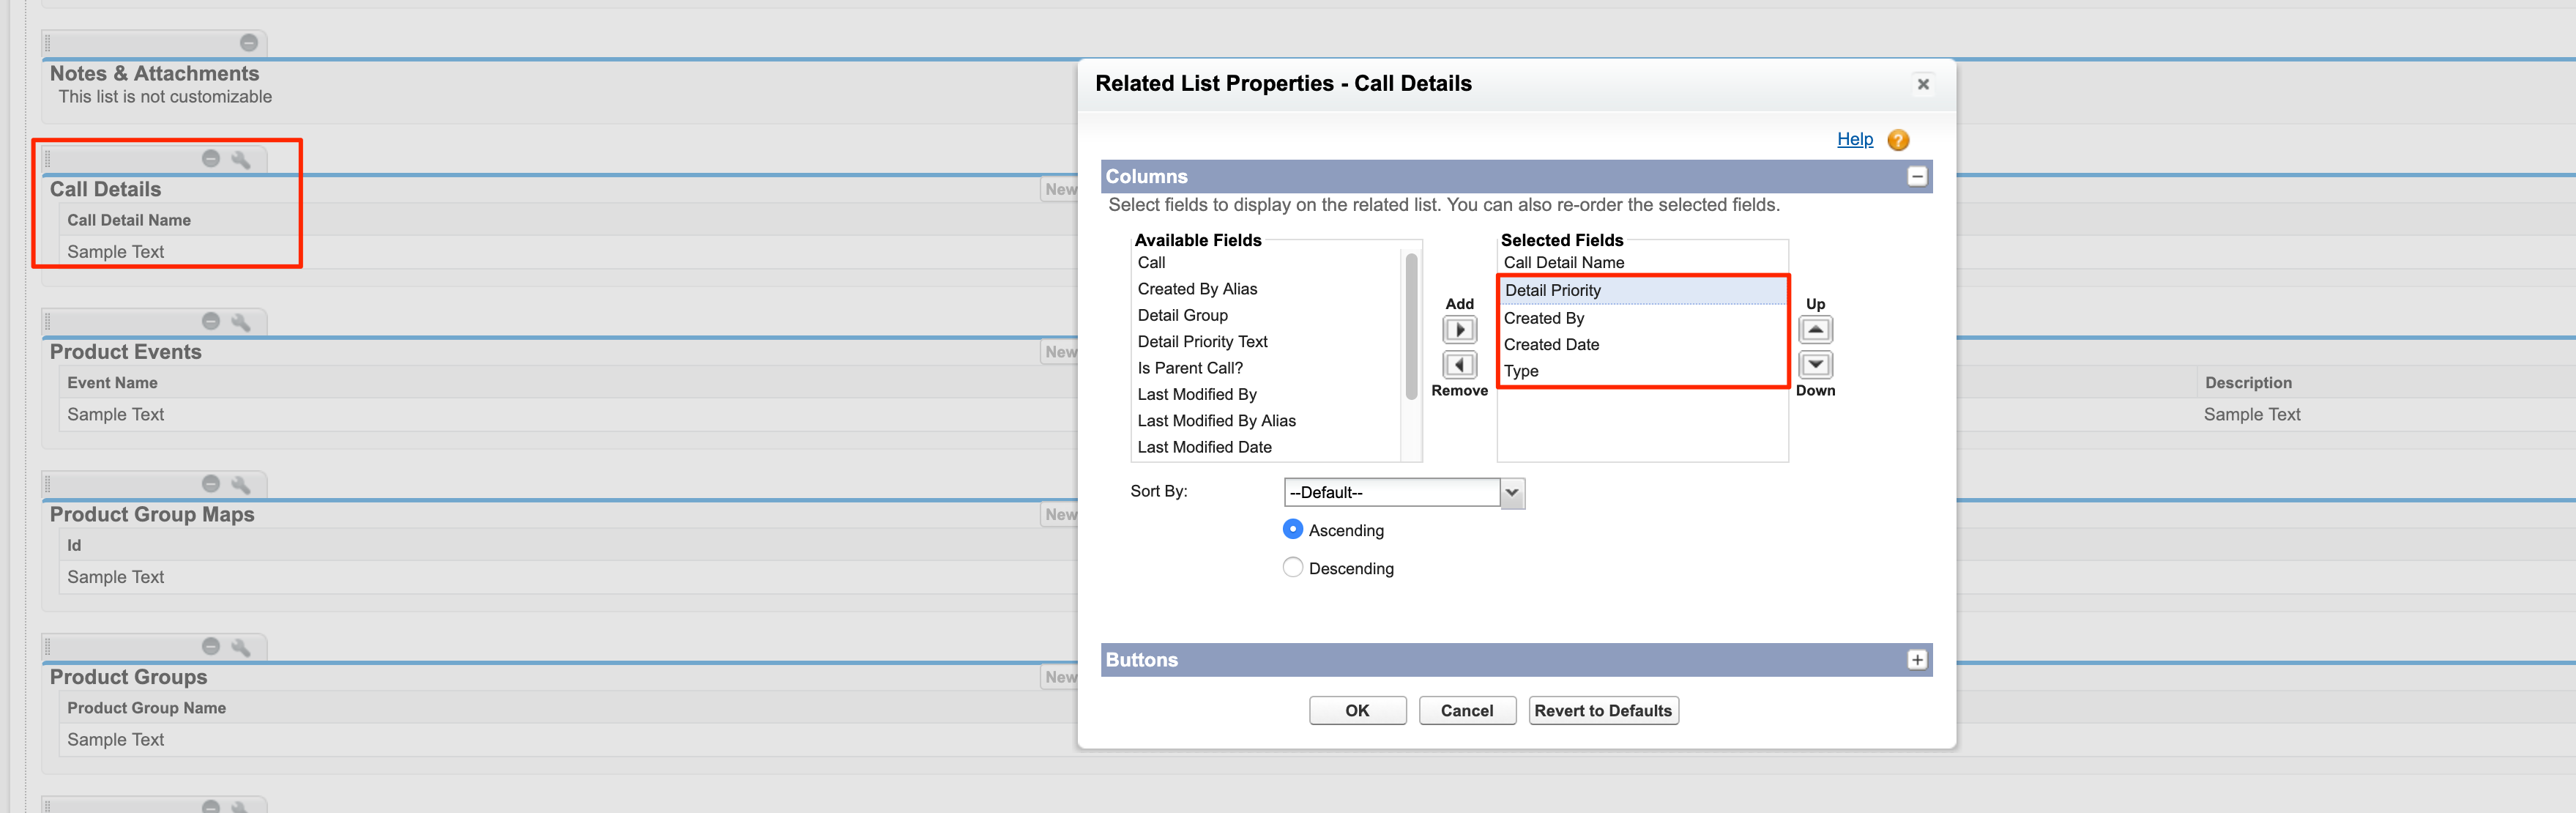Open the orange help question mark icon

coord(1897,140)
